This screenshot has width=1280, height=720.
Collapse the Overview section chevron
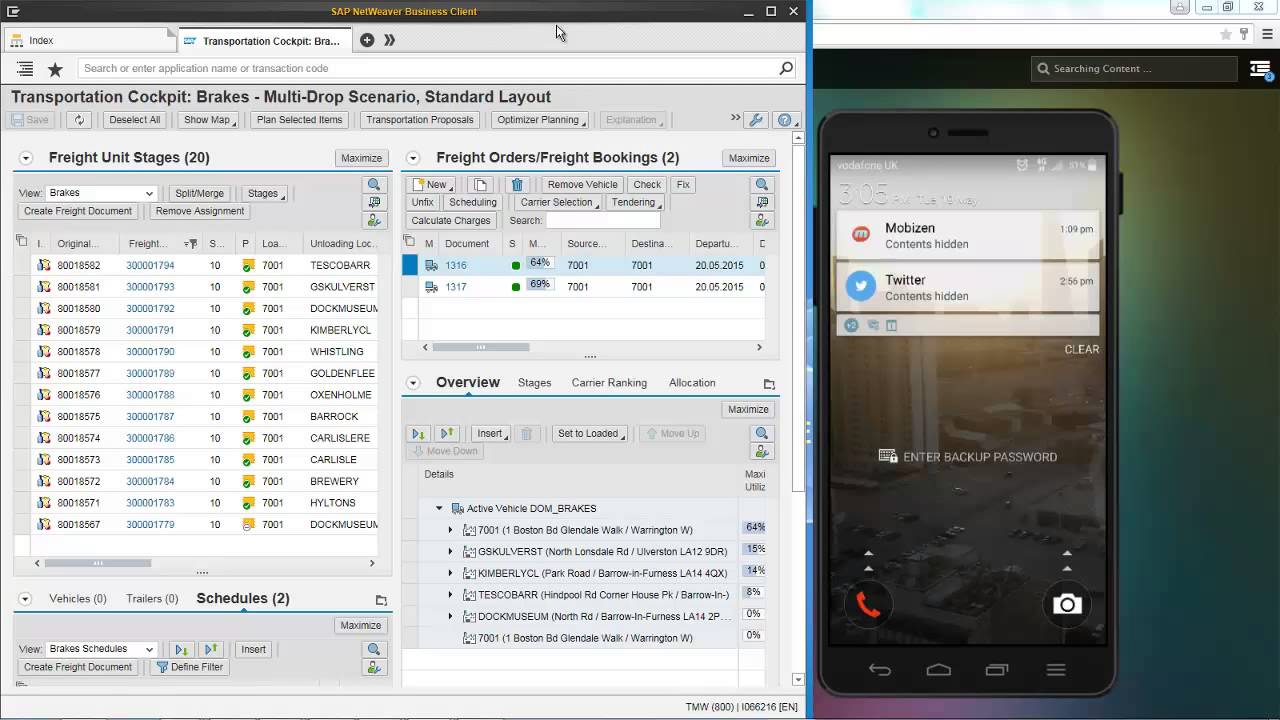pos(413,383)
